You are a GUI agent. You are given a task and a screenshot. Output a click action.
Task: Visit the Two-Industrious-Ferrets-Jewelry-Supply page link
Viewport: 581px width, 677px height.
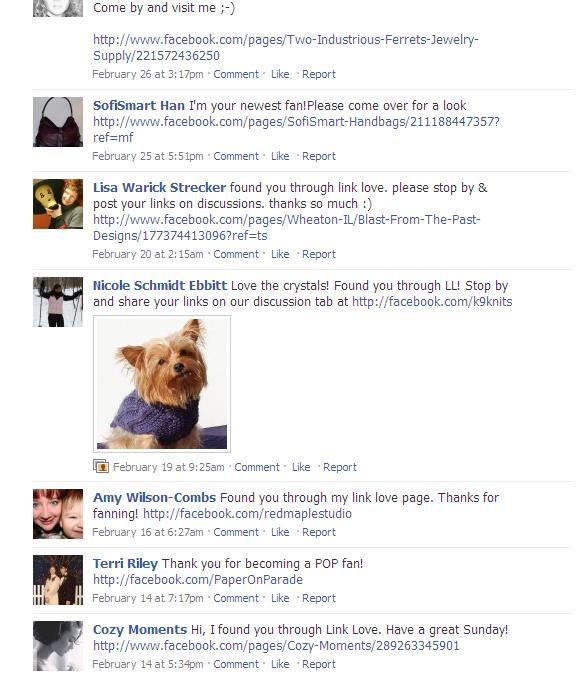(286, 47)
